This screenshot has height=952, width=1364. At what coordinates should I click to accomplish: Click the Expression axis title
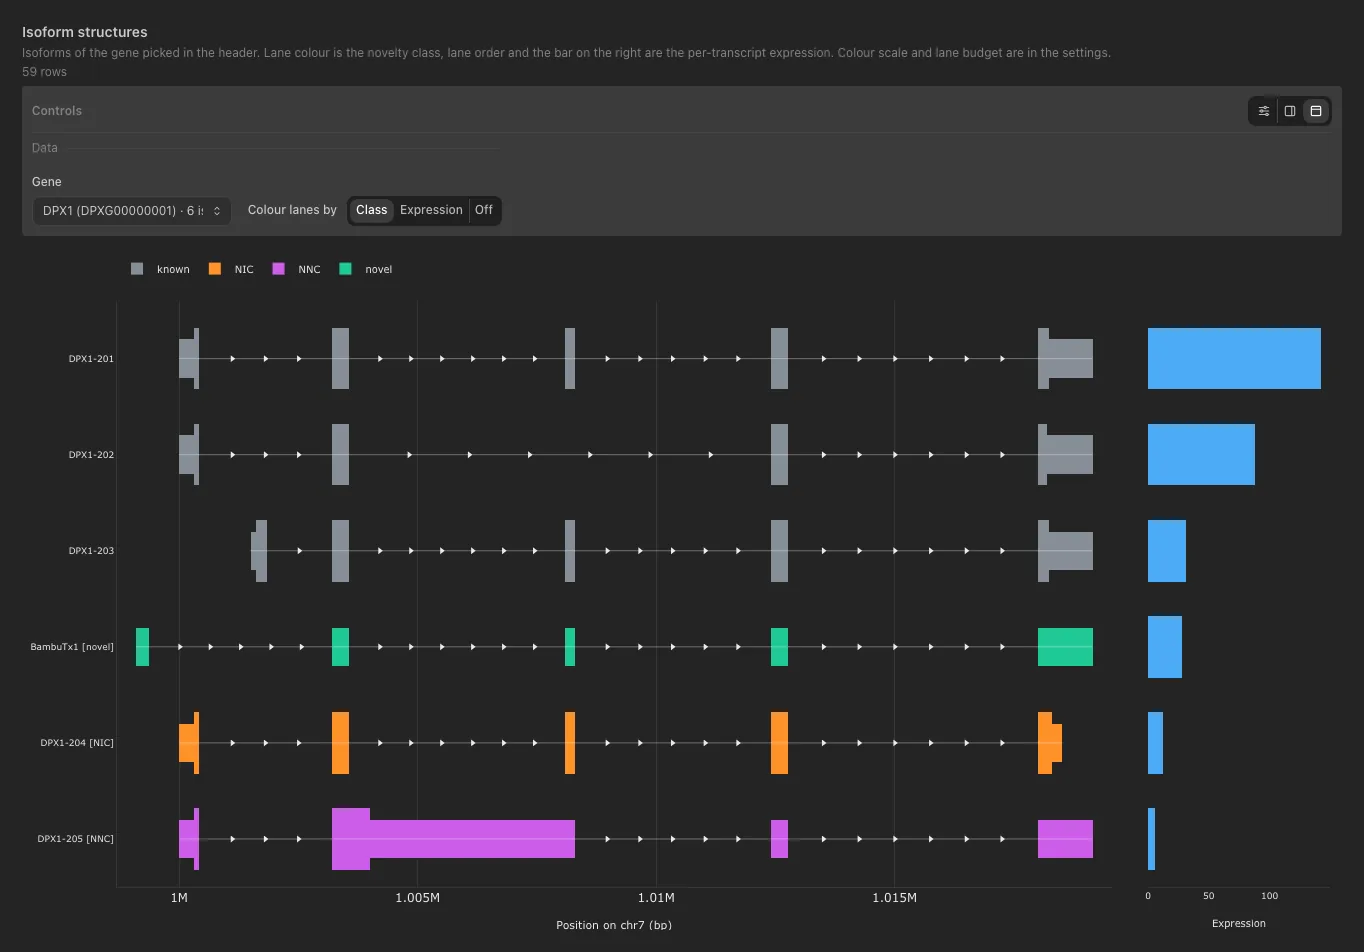1238,923
